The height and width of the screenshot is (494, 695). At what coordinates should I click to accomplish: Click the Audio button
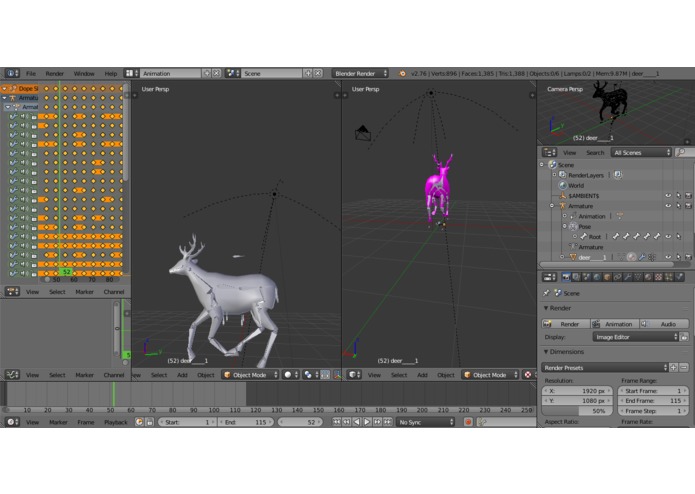[664, 324]
